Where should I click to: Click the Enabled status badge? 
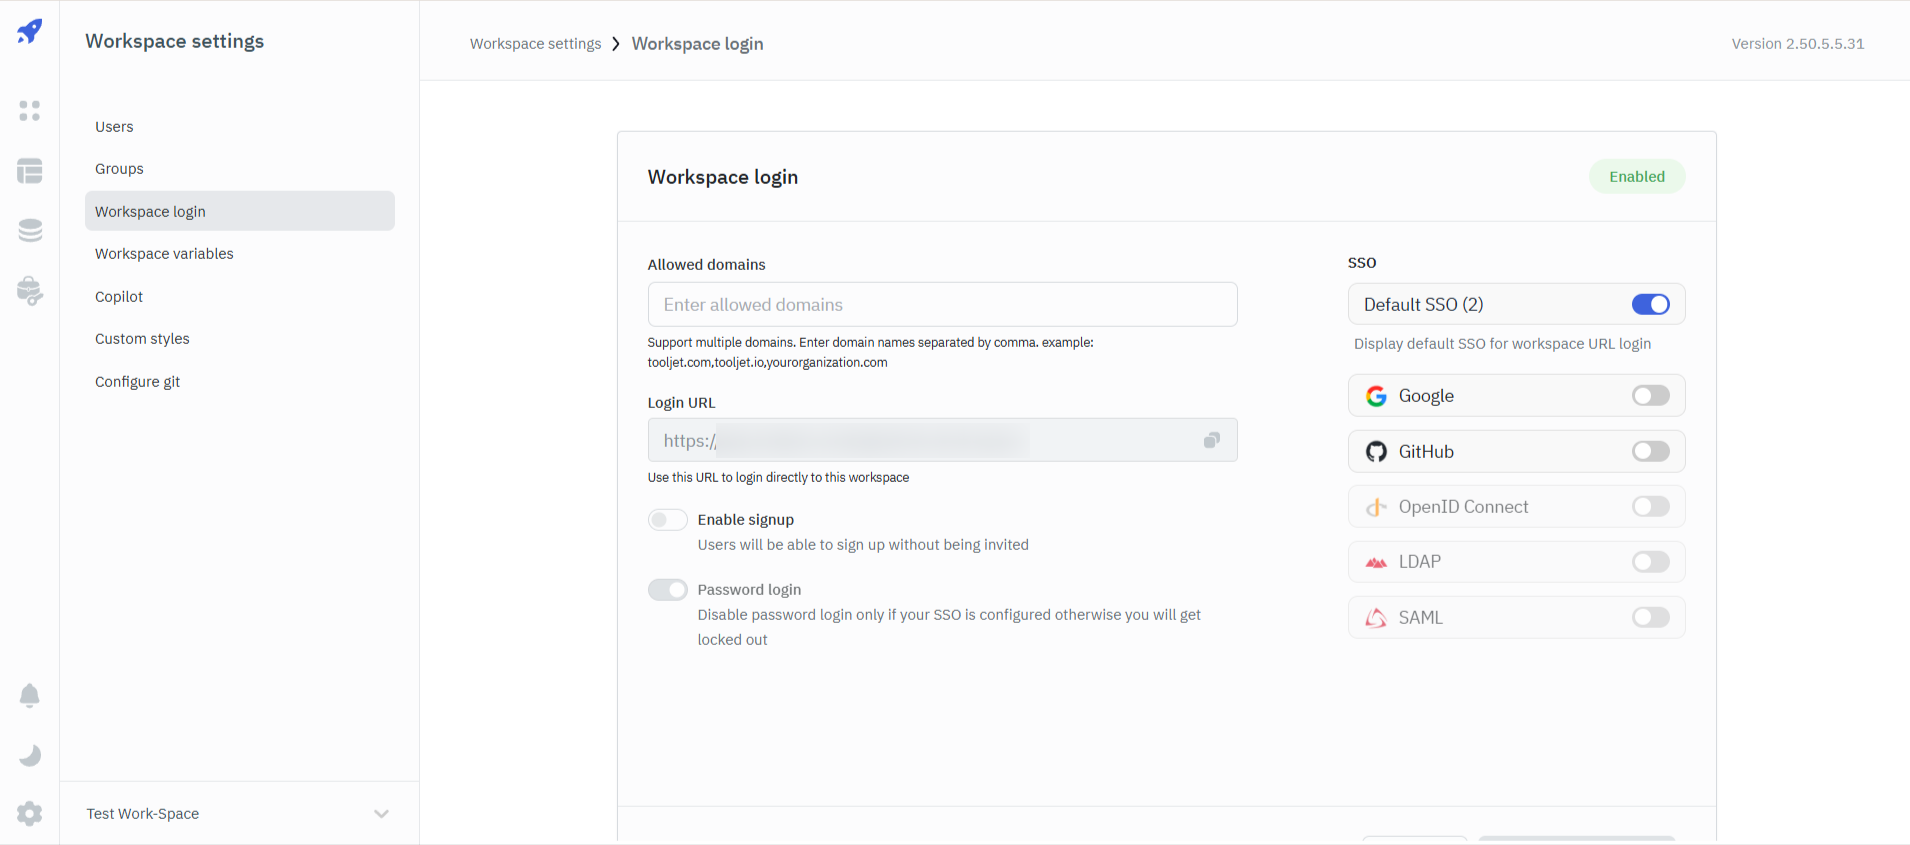1637,177
